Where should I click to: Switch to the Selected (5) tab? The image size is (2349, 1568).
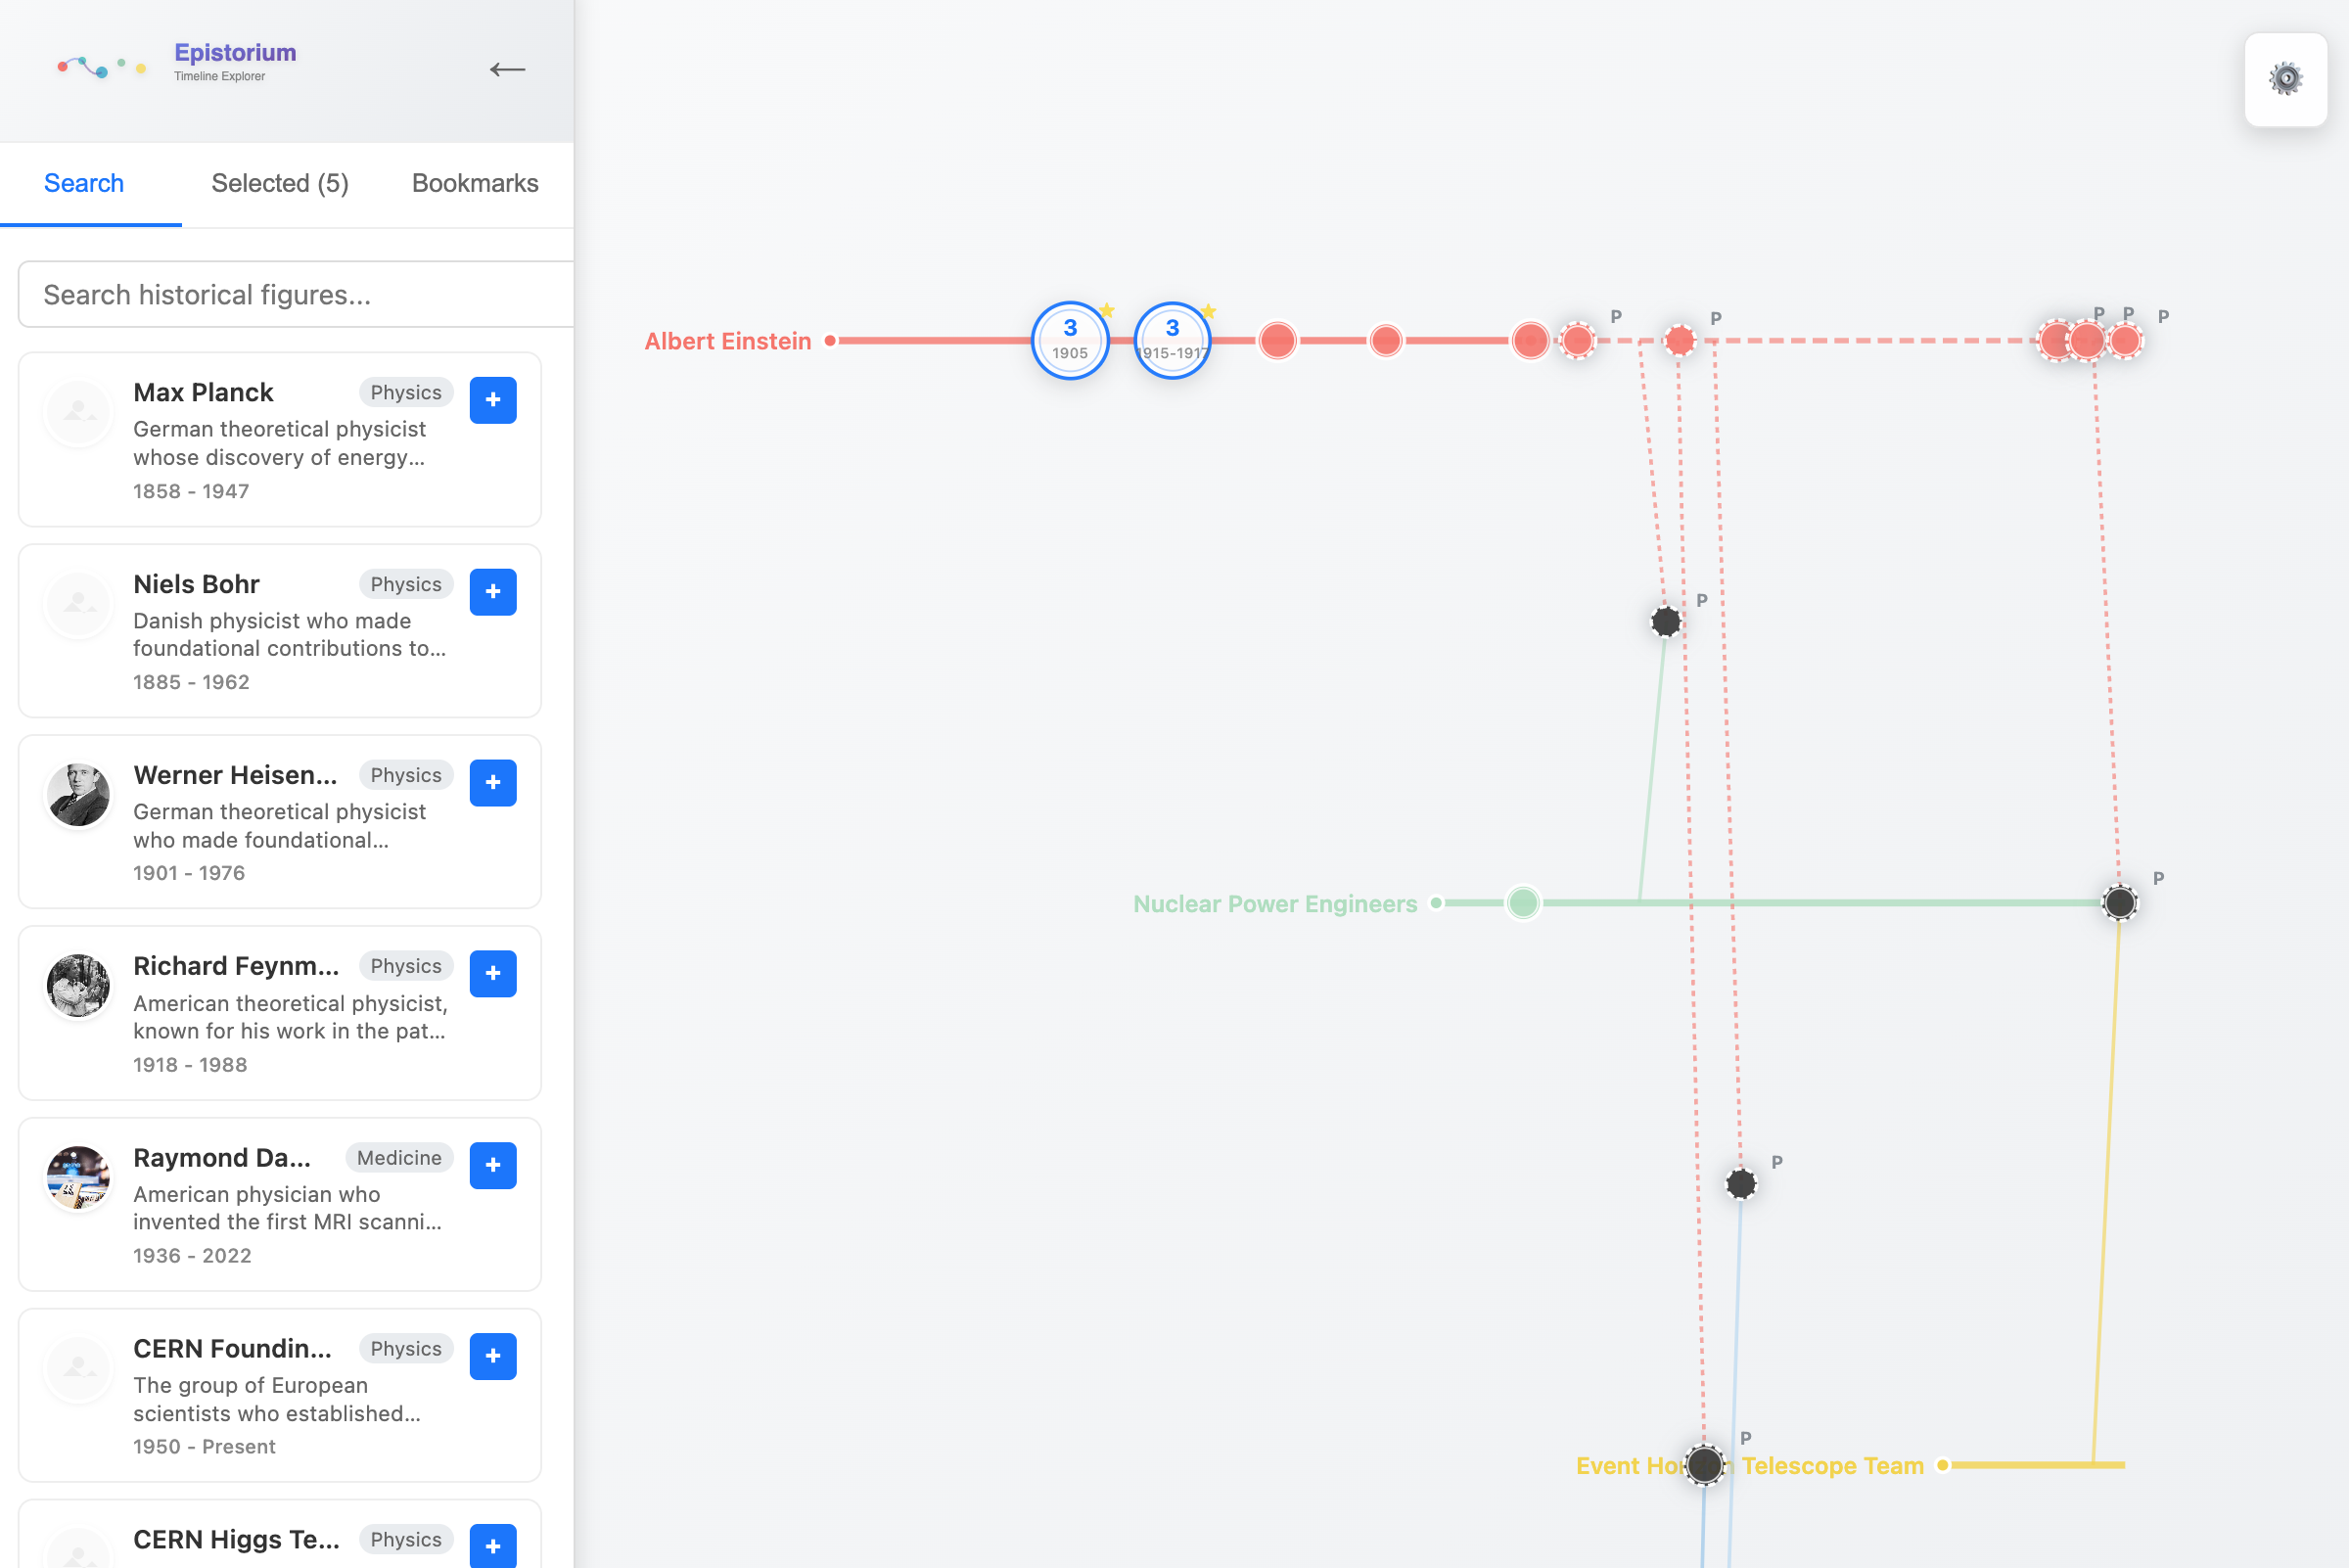(x=280, y=183)
